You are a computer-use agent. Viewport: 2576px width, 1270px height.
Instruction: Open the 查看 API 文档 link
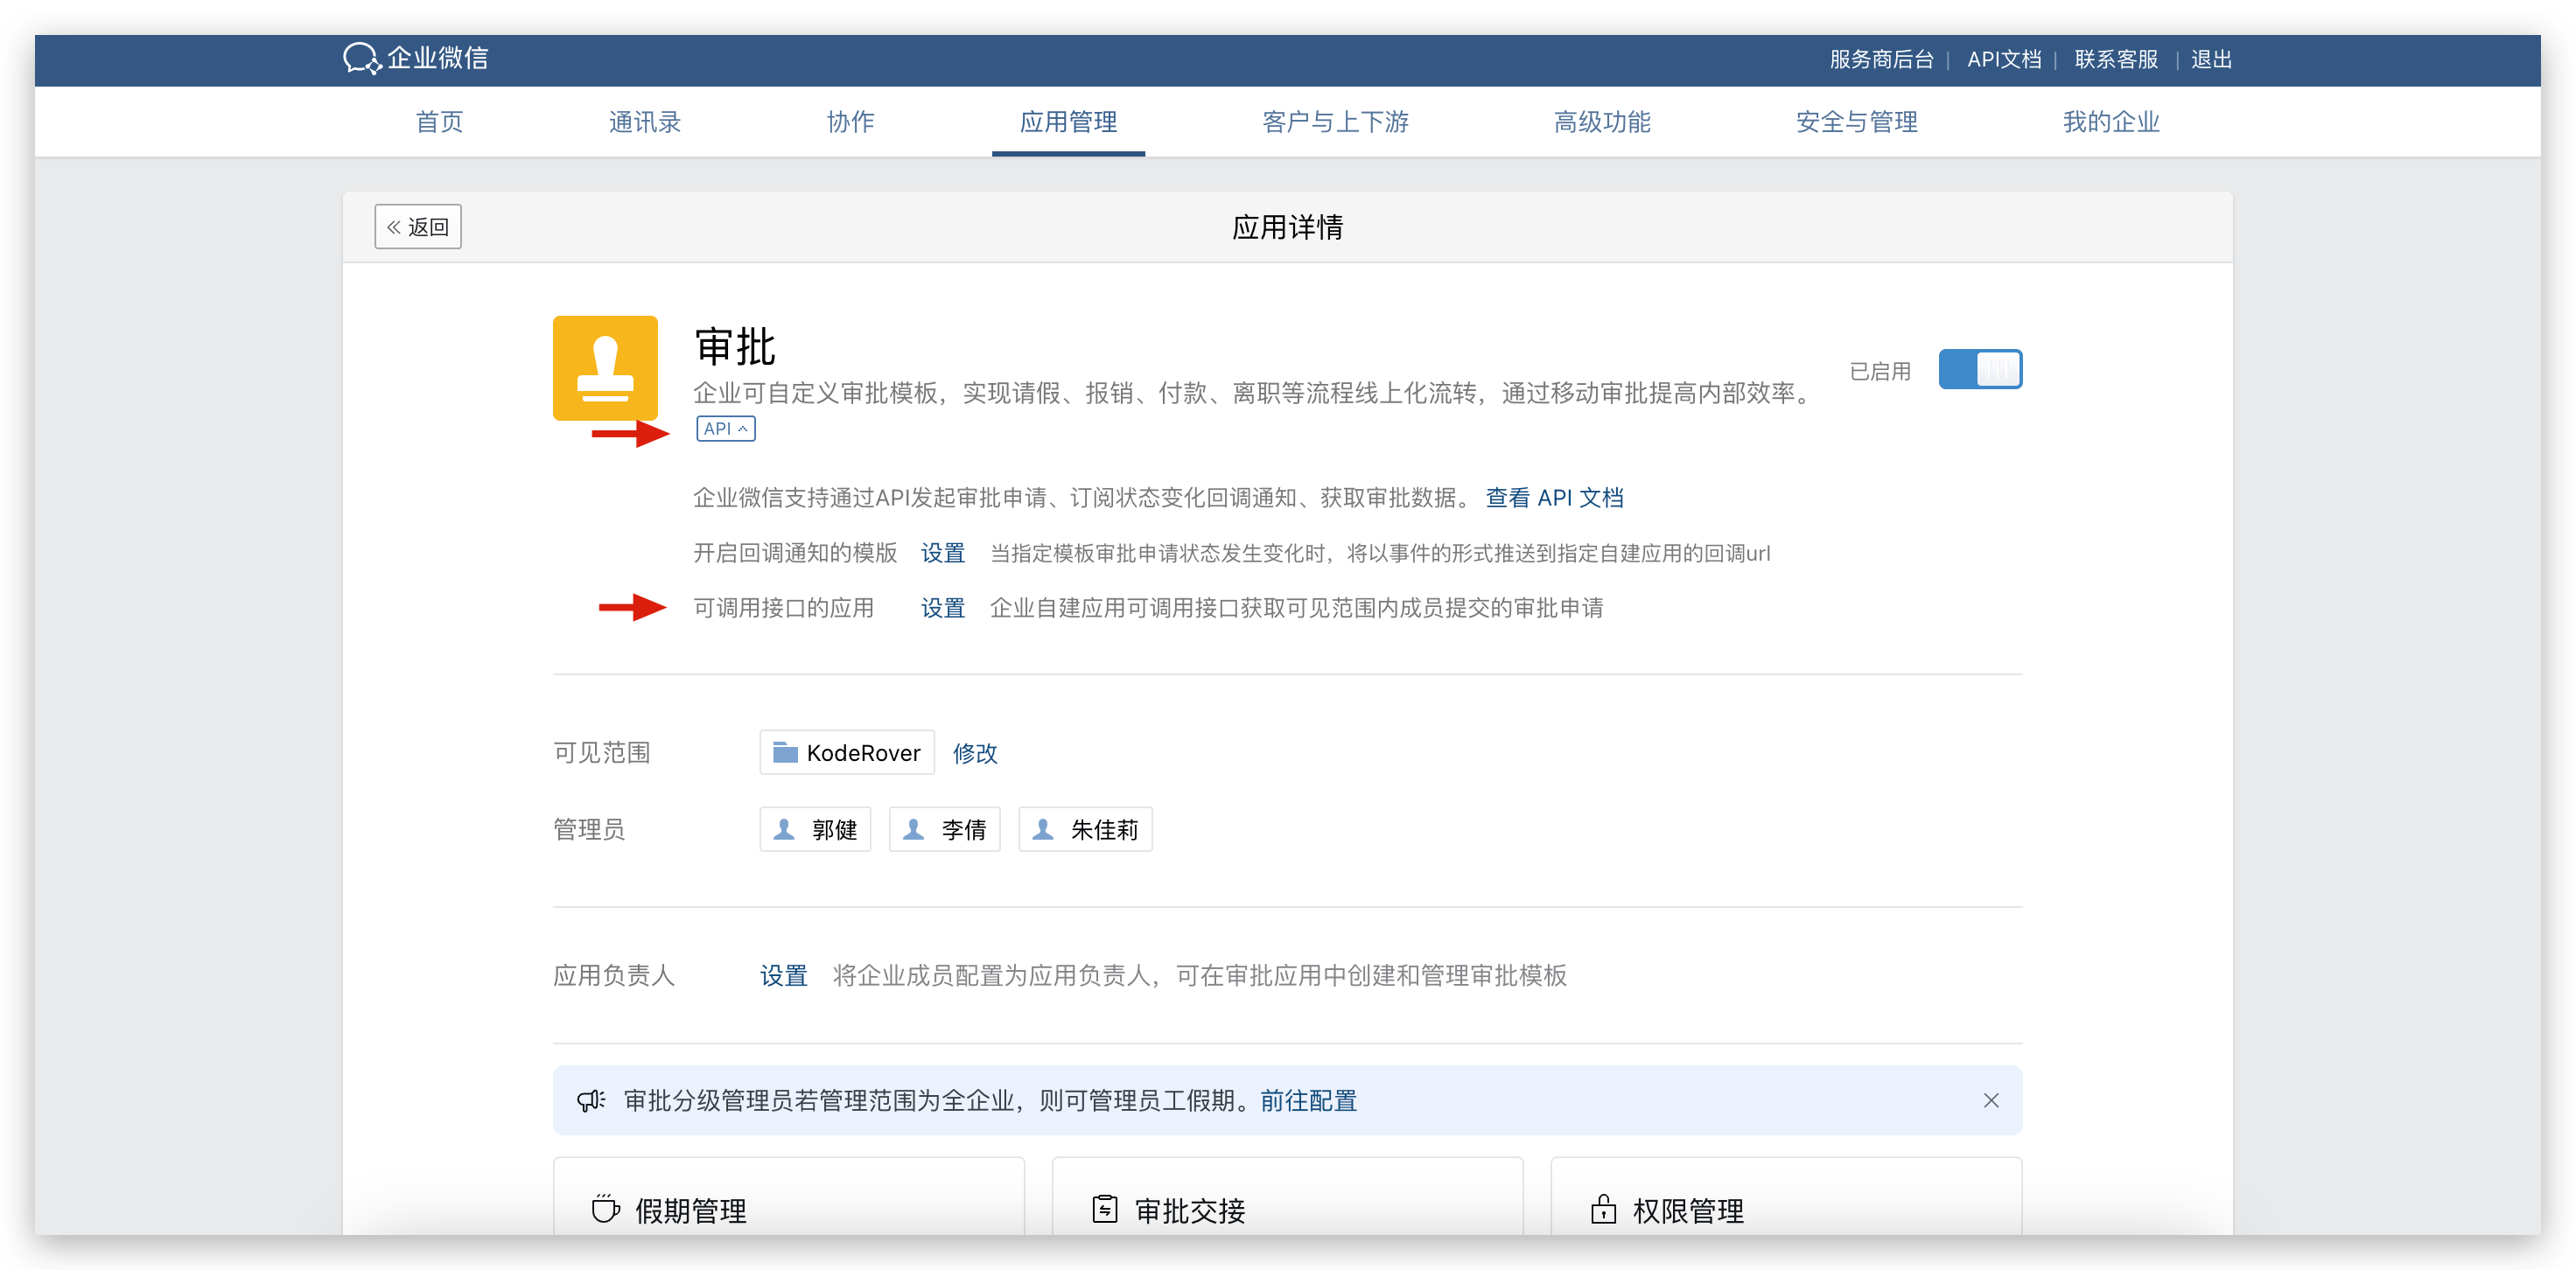click(1554, 497)
